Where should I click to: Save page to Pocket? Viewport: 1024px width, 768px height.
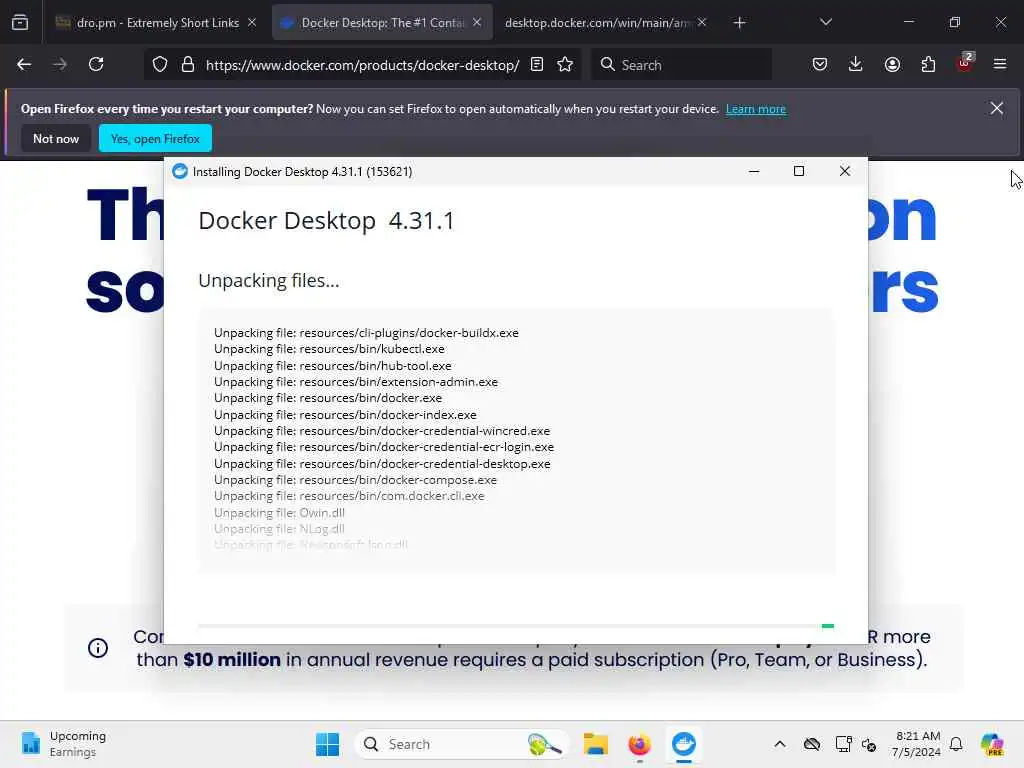[820, 65]
